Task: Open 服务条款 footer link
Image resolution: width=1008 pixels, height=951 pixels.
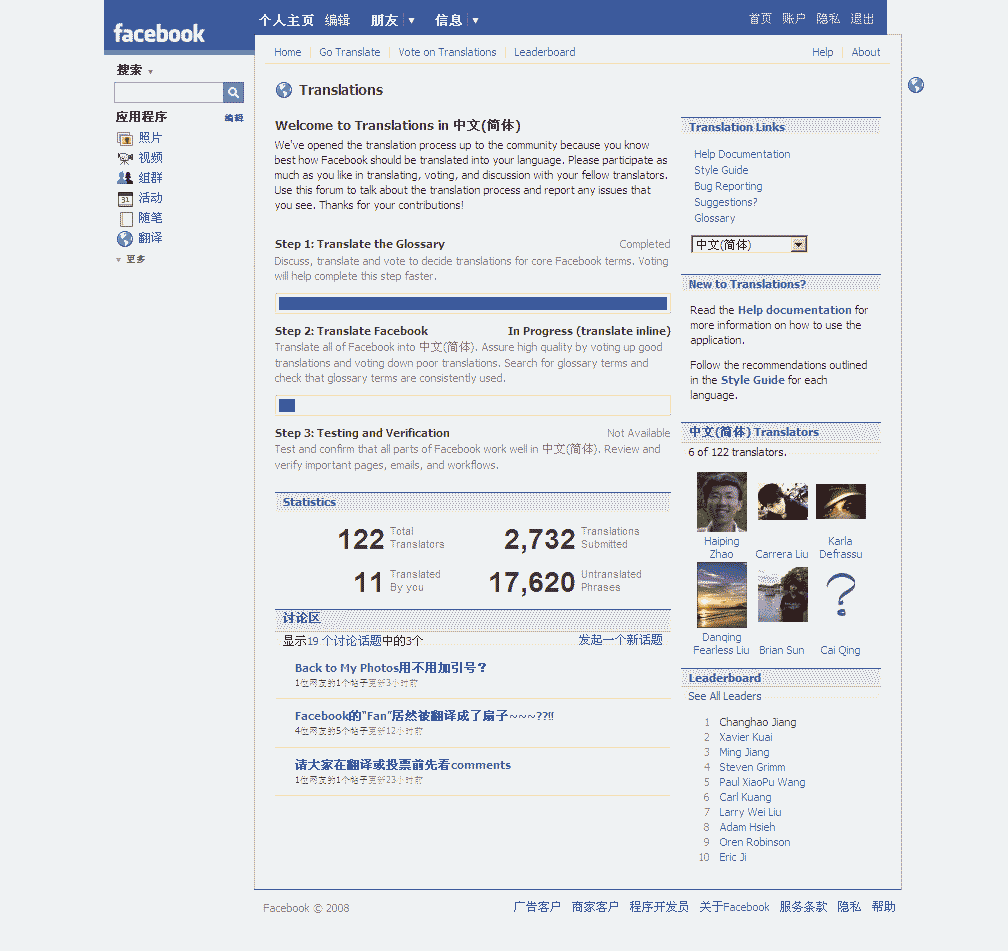Action: pyautogui.click(x=803, y=907)
